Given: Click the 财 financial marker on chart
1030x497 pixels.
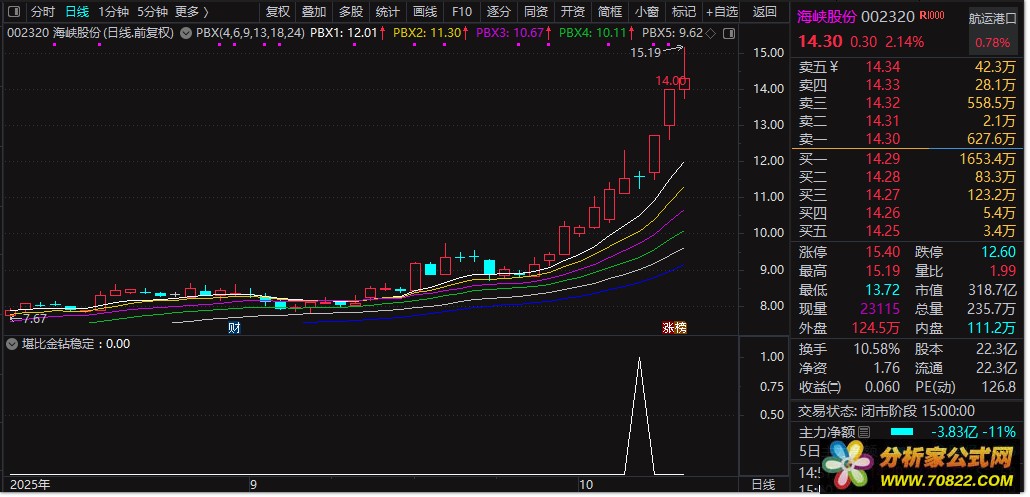Looking at the screenshot, I should coord(234,328).
